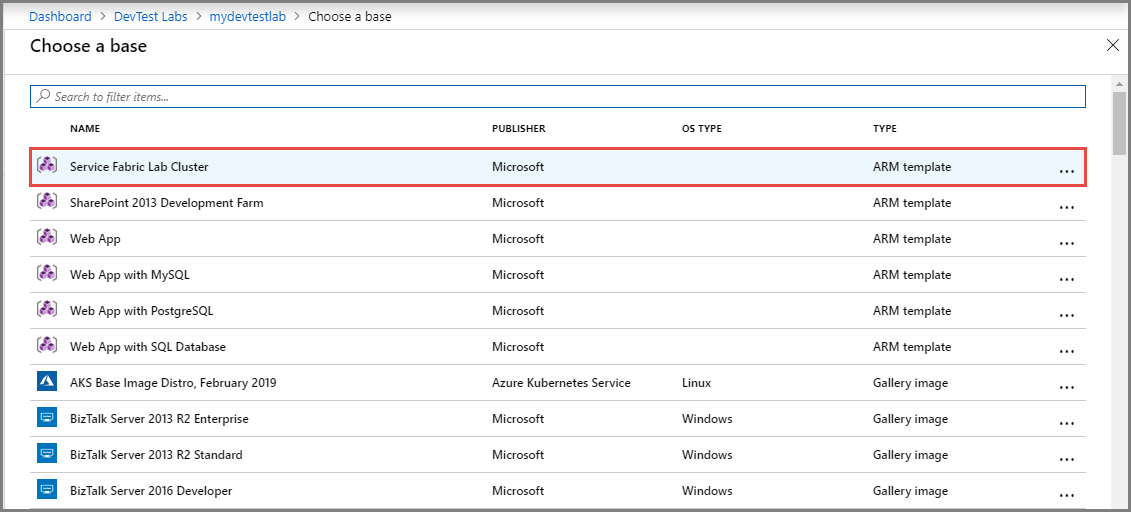
Task: Click the BizTalk Server 2016 Developer icon
Action: coord(47,490)
